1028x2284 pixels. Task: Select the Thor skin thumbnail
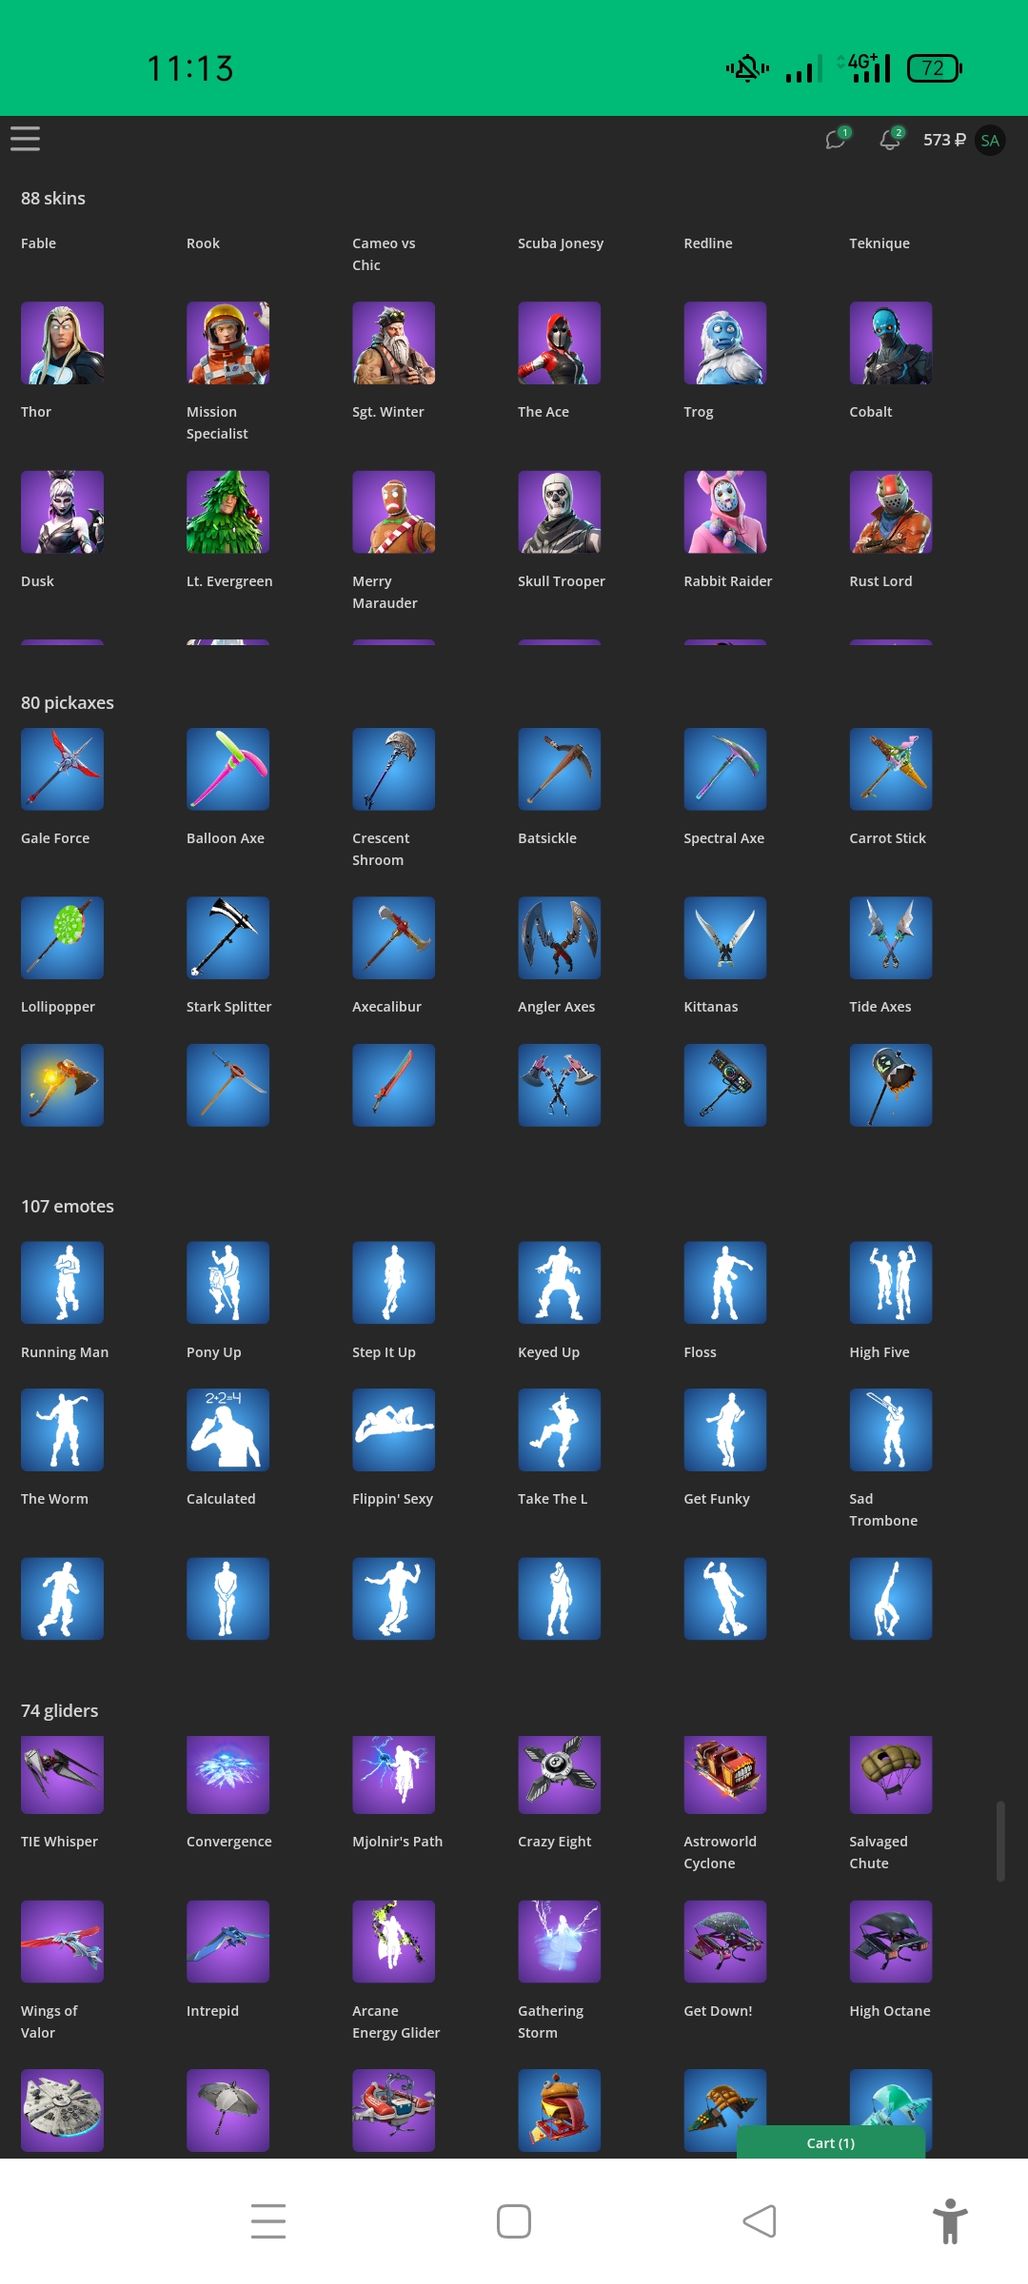(x=62, y=343)
